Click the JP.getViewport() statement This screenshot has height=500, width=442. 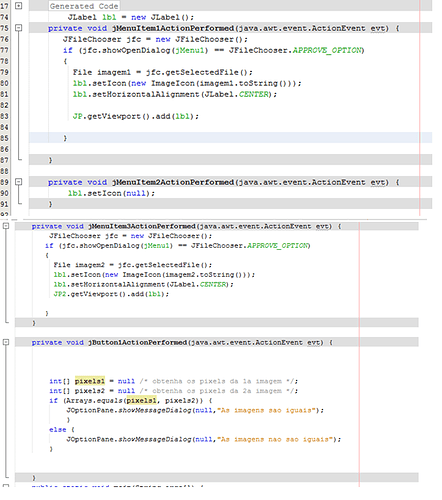(x=136, y=116)
